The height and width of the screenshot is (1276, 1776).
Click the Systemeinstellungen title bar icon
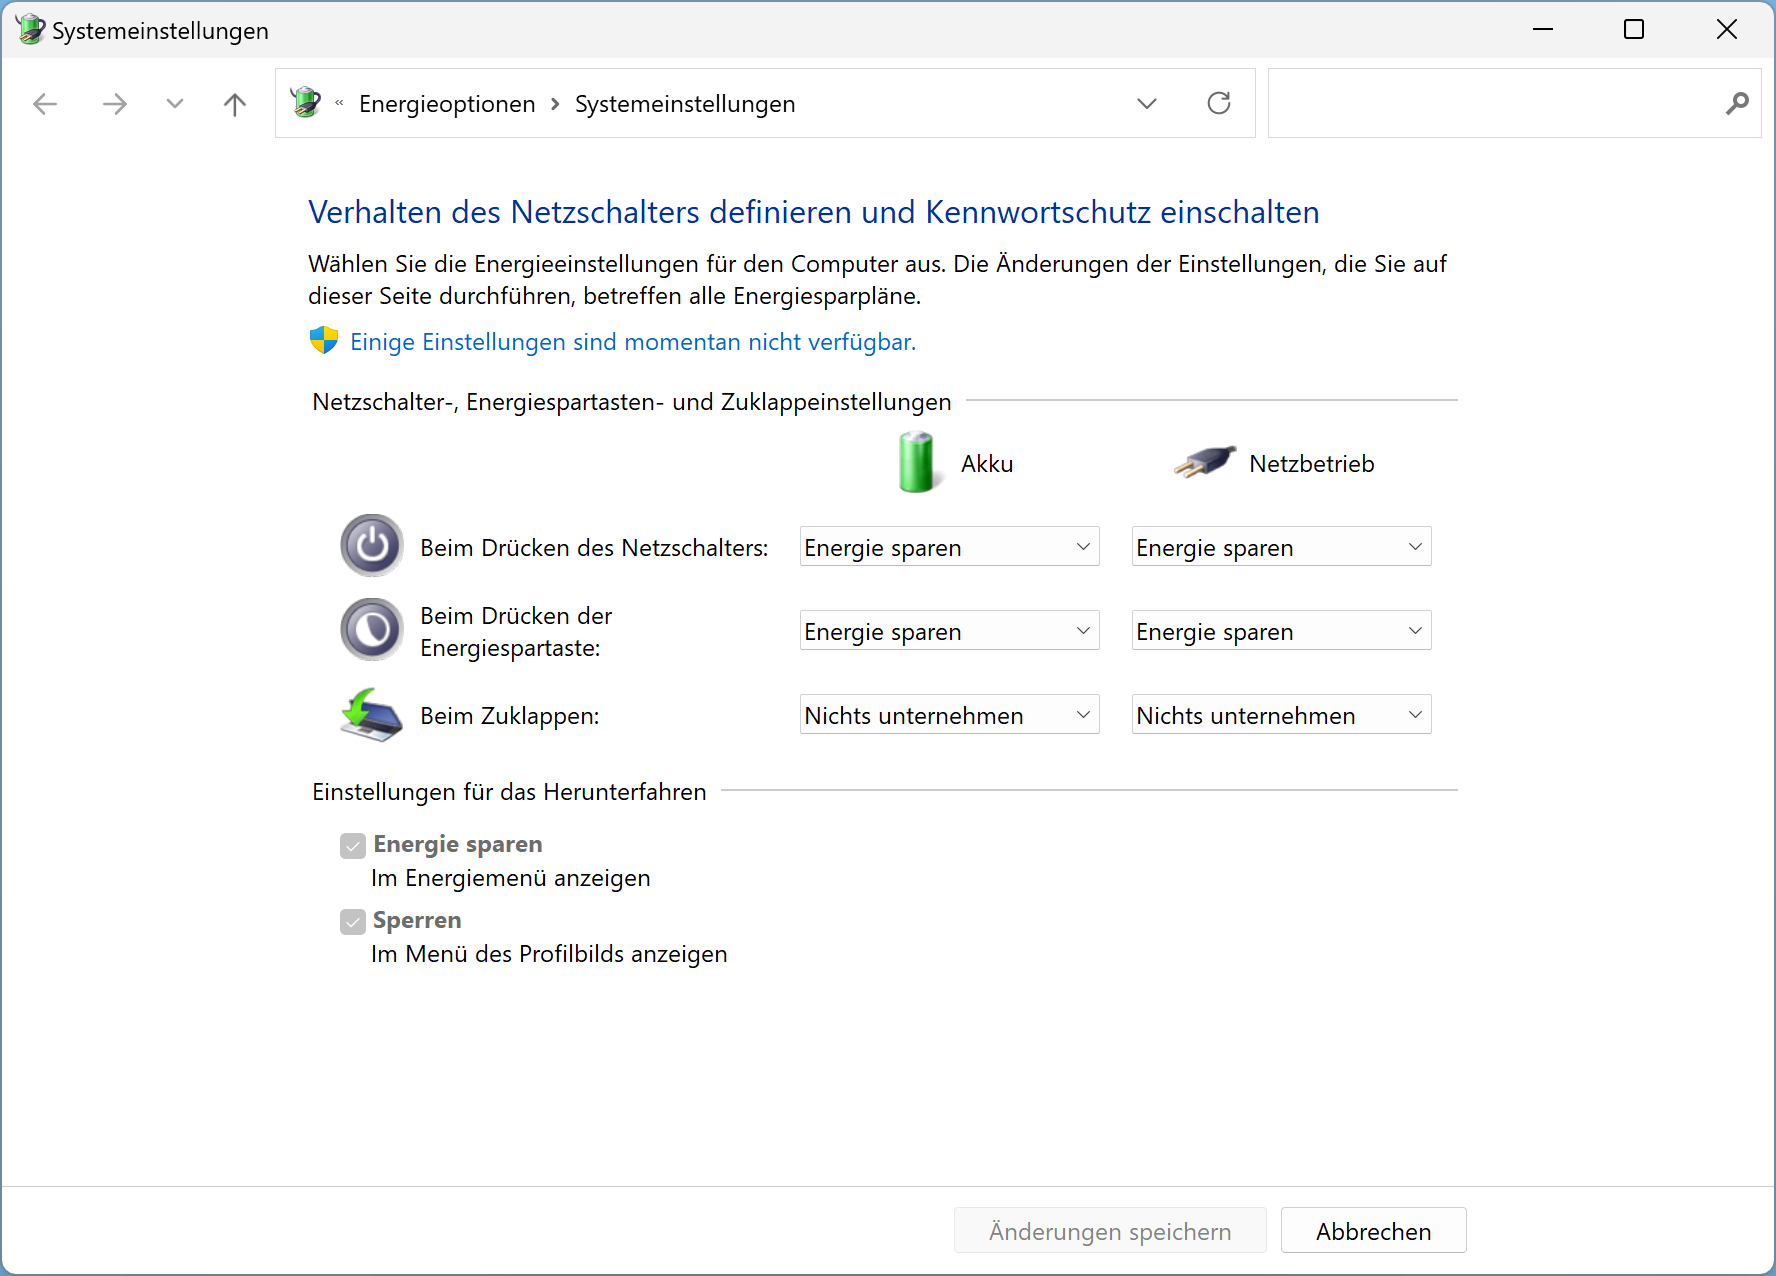coord(31,29)
